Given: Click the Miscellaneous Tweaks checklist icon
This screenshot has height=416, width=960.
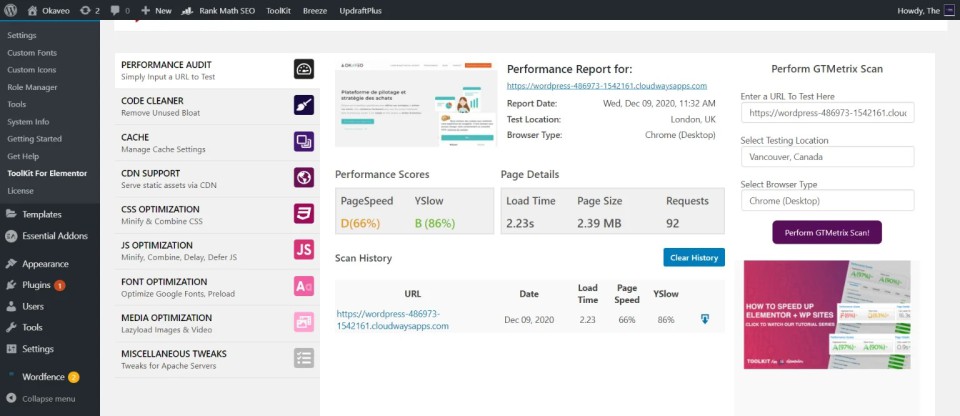Looking at the screenshot, I should tap(304, 358).
